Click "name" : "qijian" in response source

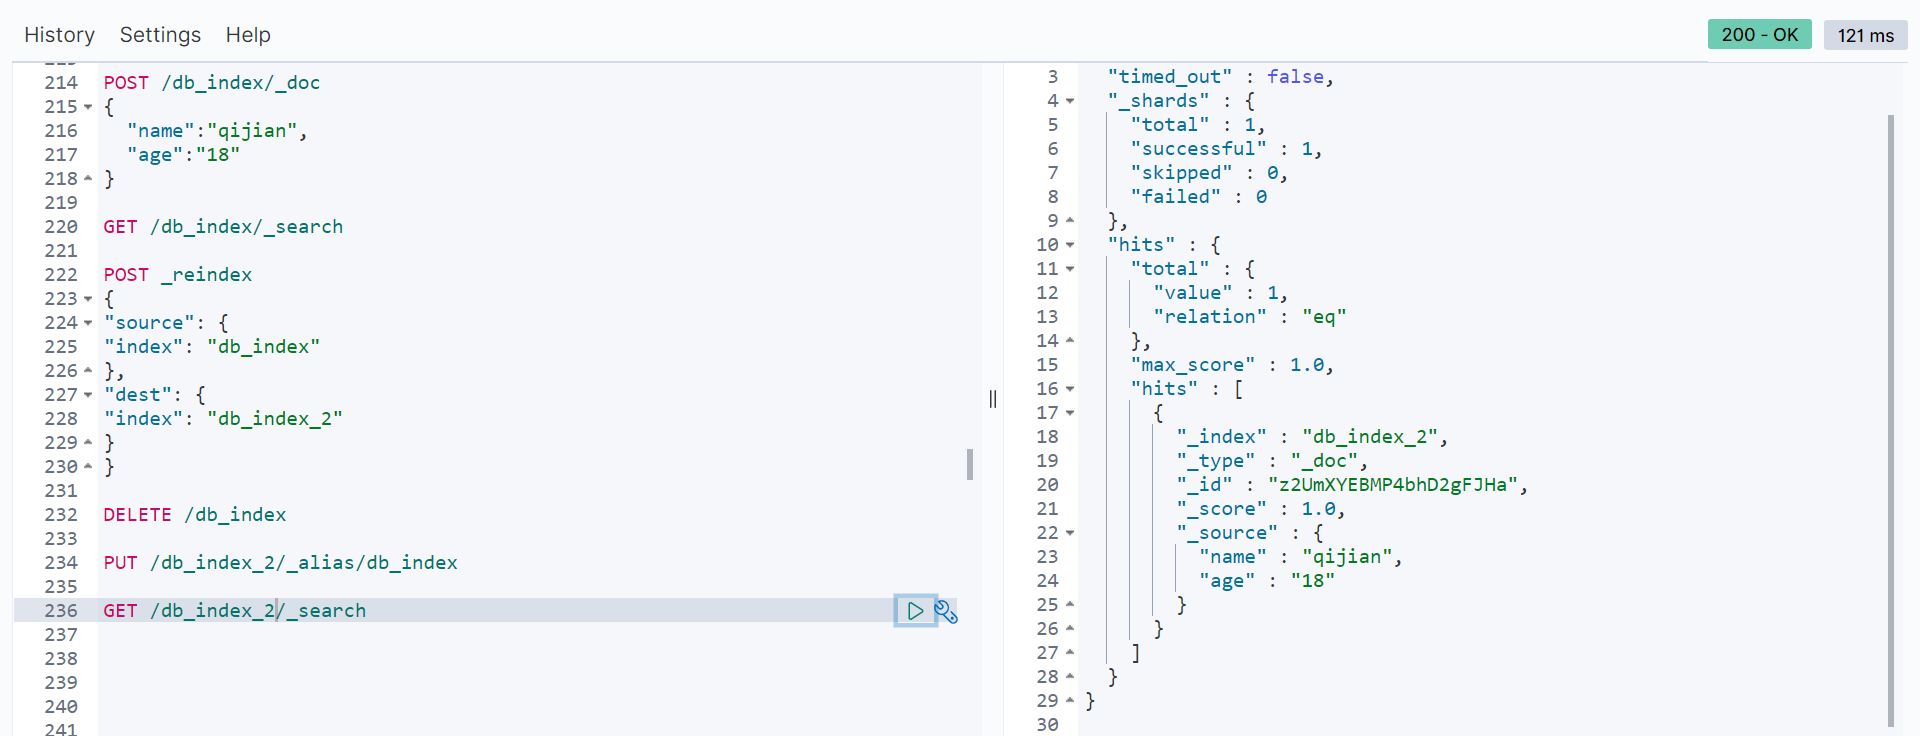(x=1301, y=557)
